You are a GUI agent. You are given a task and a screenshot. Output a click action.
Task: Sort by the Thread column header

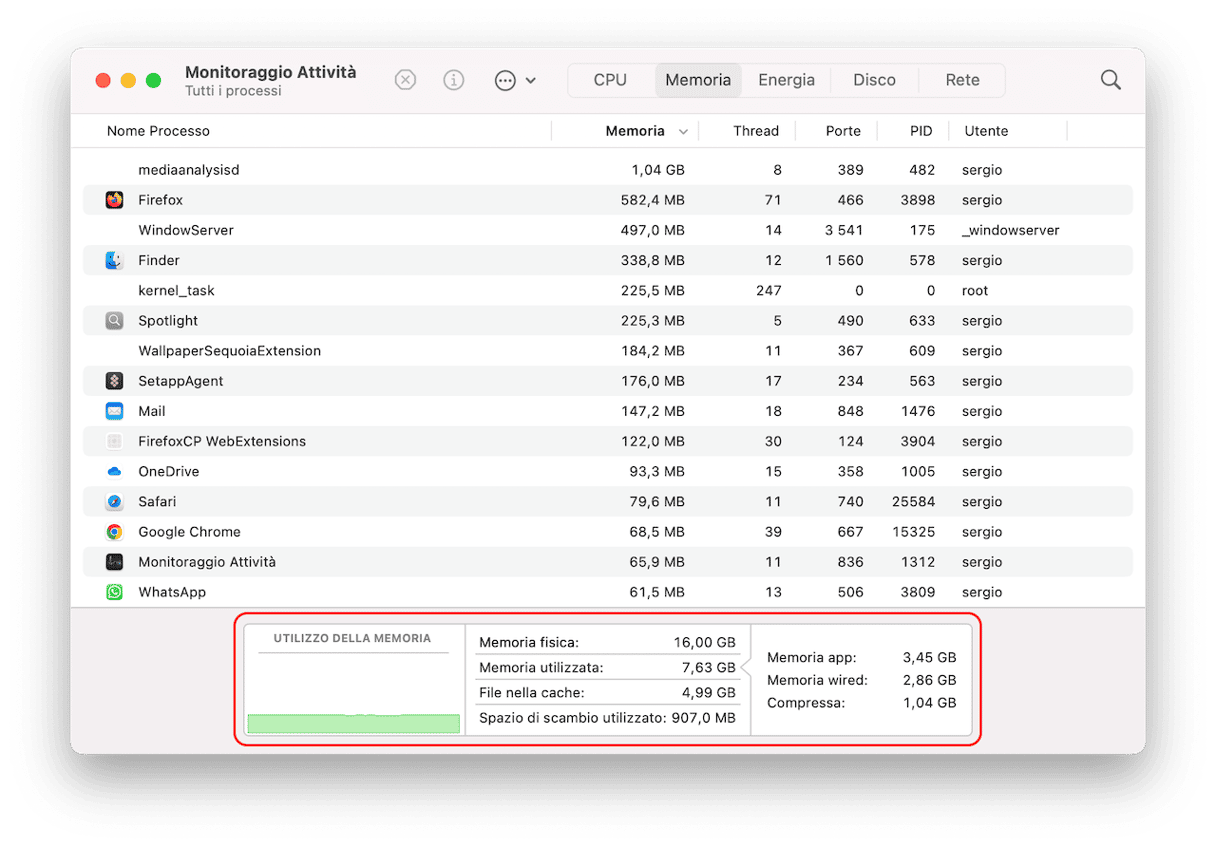tap(756, 131)
